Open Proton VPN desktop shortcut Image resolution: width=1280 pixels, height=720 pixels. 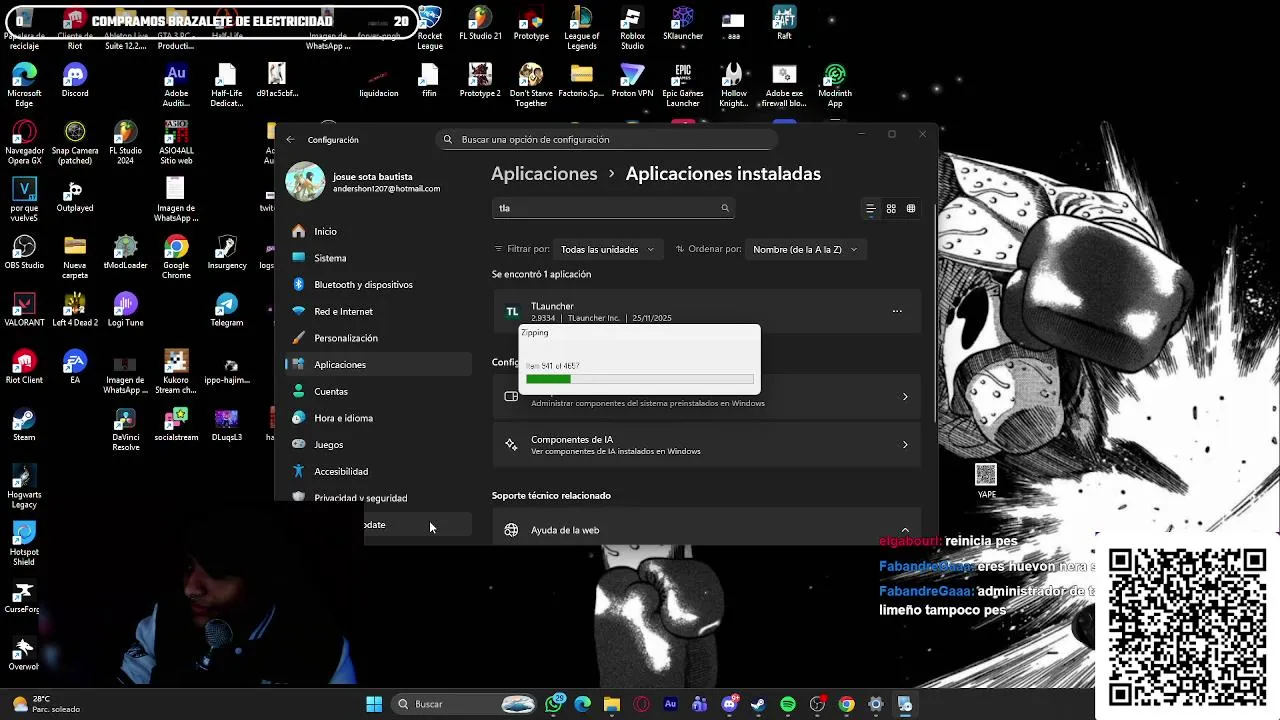pyautogui.click(x=632, y=81)
